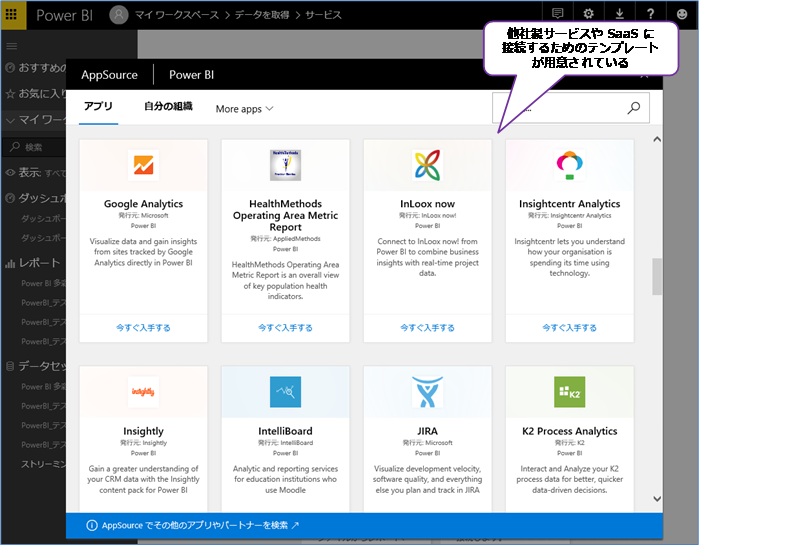Open the IntelliBoard app title

coord(285,431)
